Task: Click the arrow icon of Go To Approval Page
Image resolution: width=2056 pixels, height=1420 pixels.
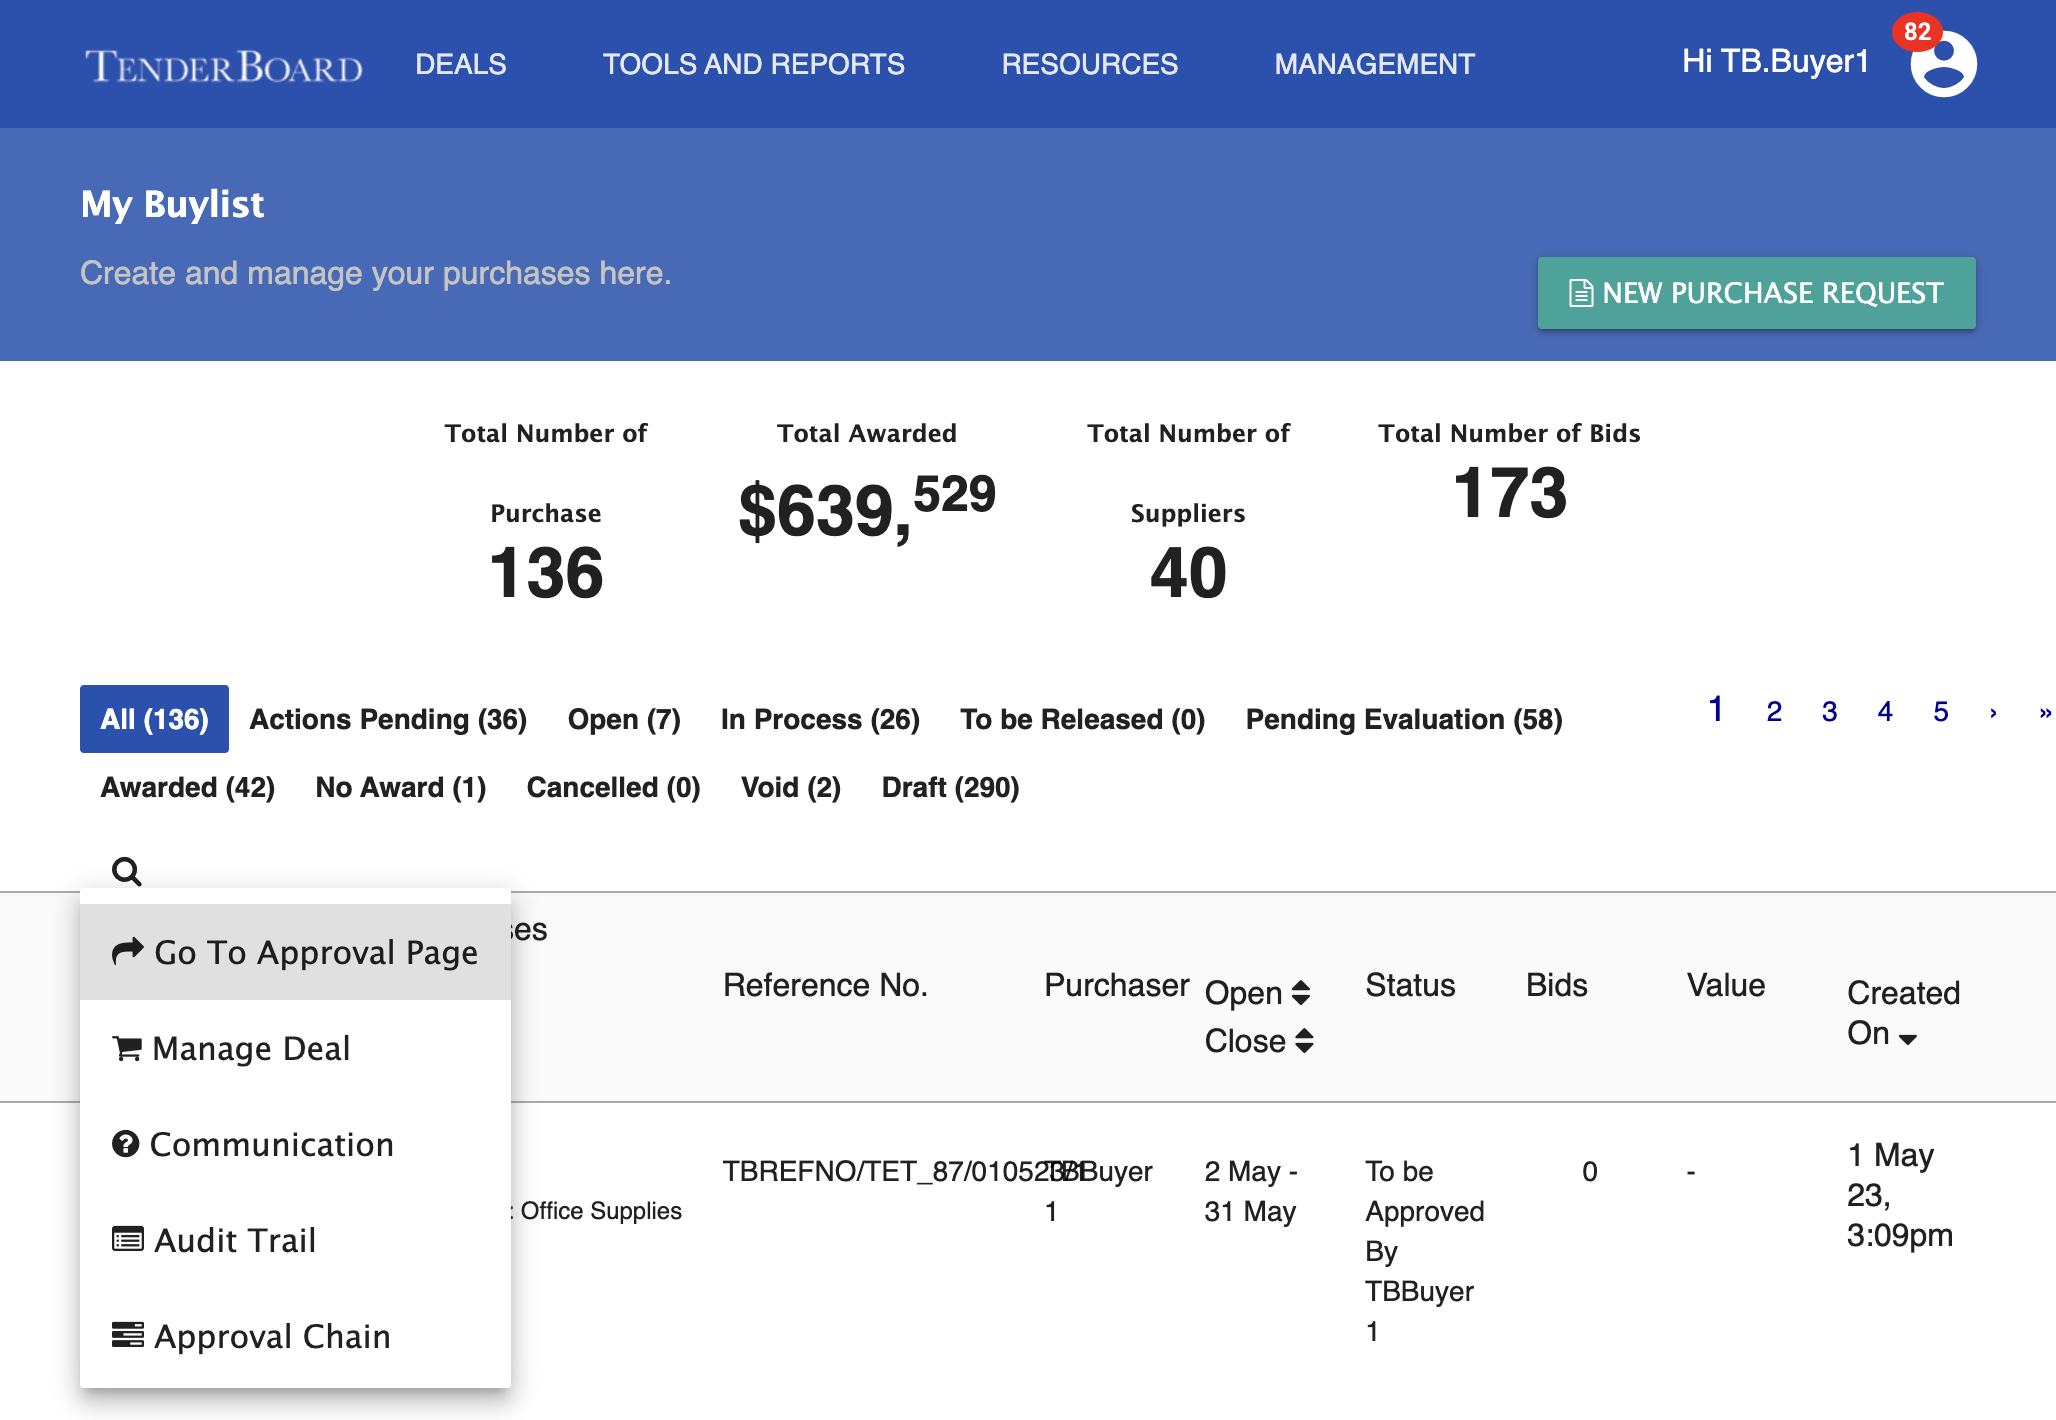Action: pos(128,951)
